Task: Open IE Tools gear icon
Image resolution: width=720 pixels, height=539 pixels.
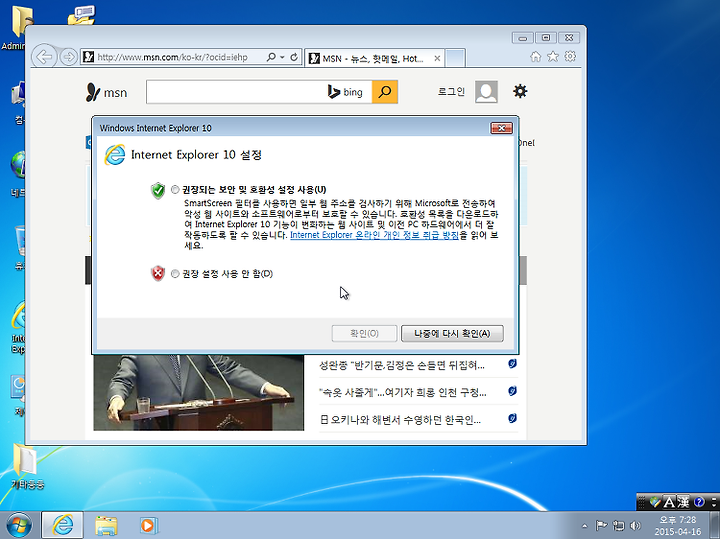Action: tap(570, 56)
